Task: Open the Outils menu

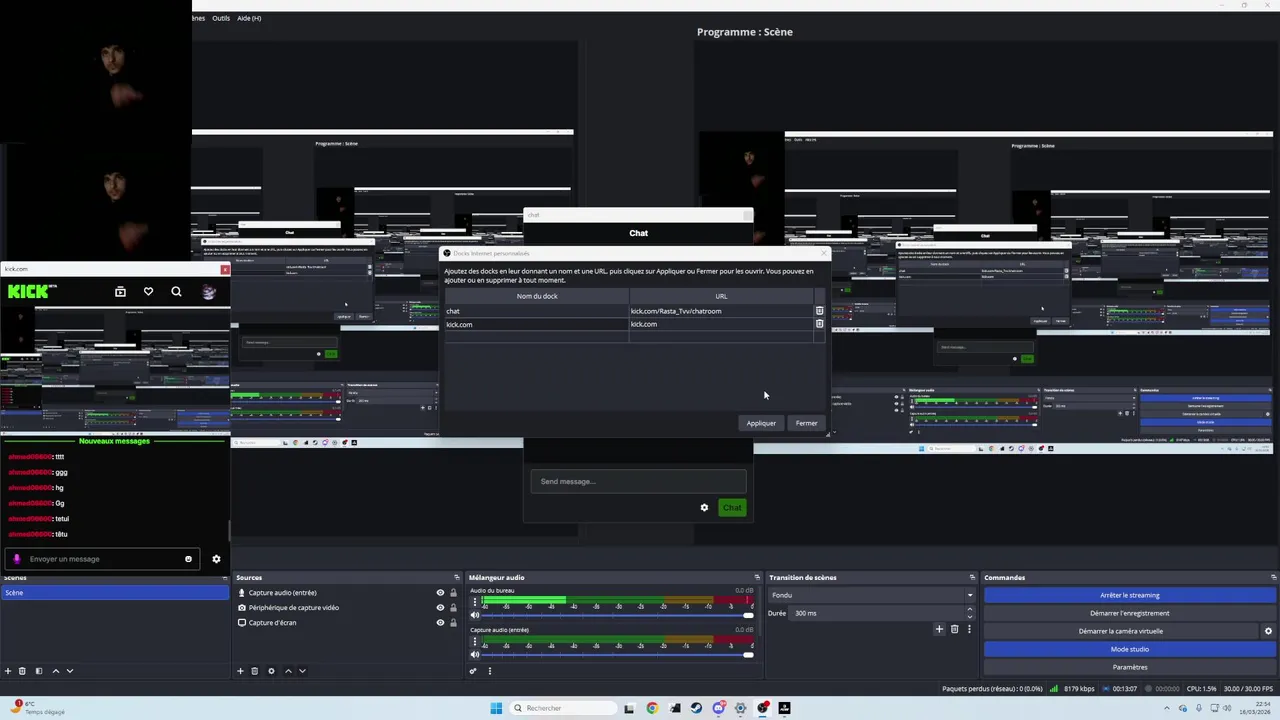Action: [x=221, y=18]
